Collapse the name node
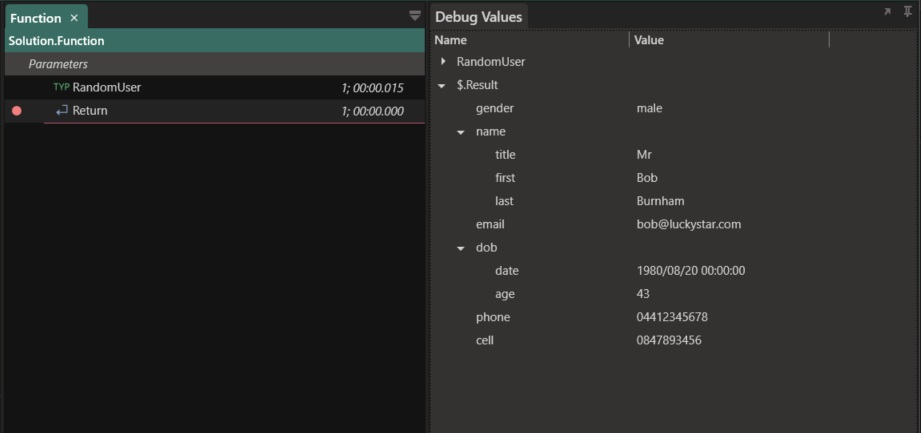The height and width of the screenshot is (433, 921). pyautogui.click(x=461, y=132)
